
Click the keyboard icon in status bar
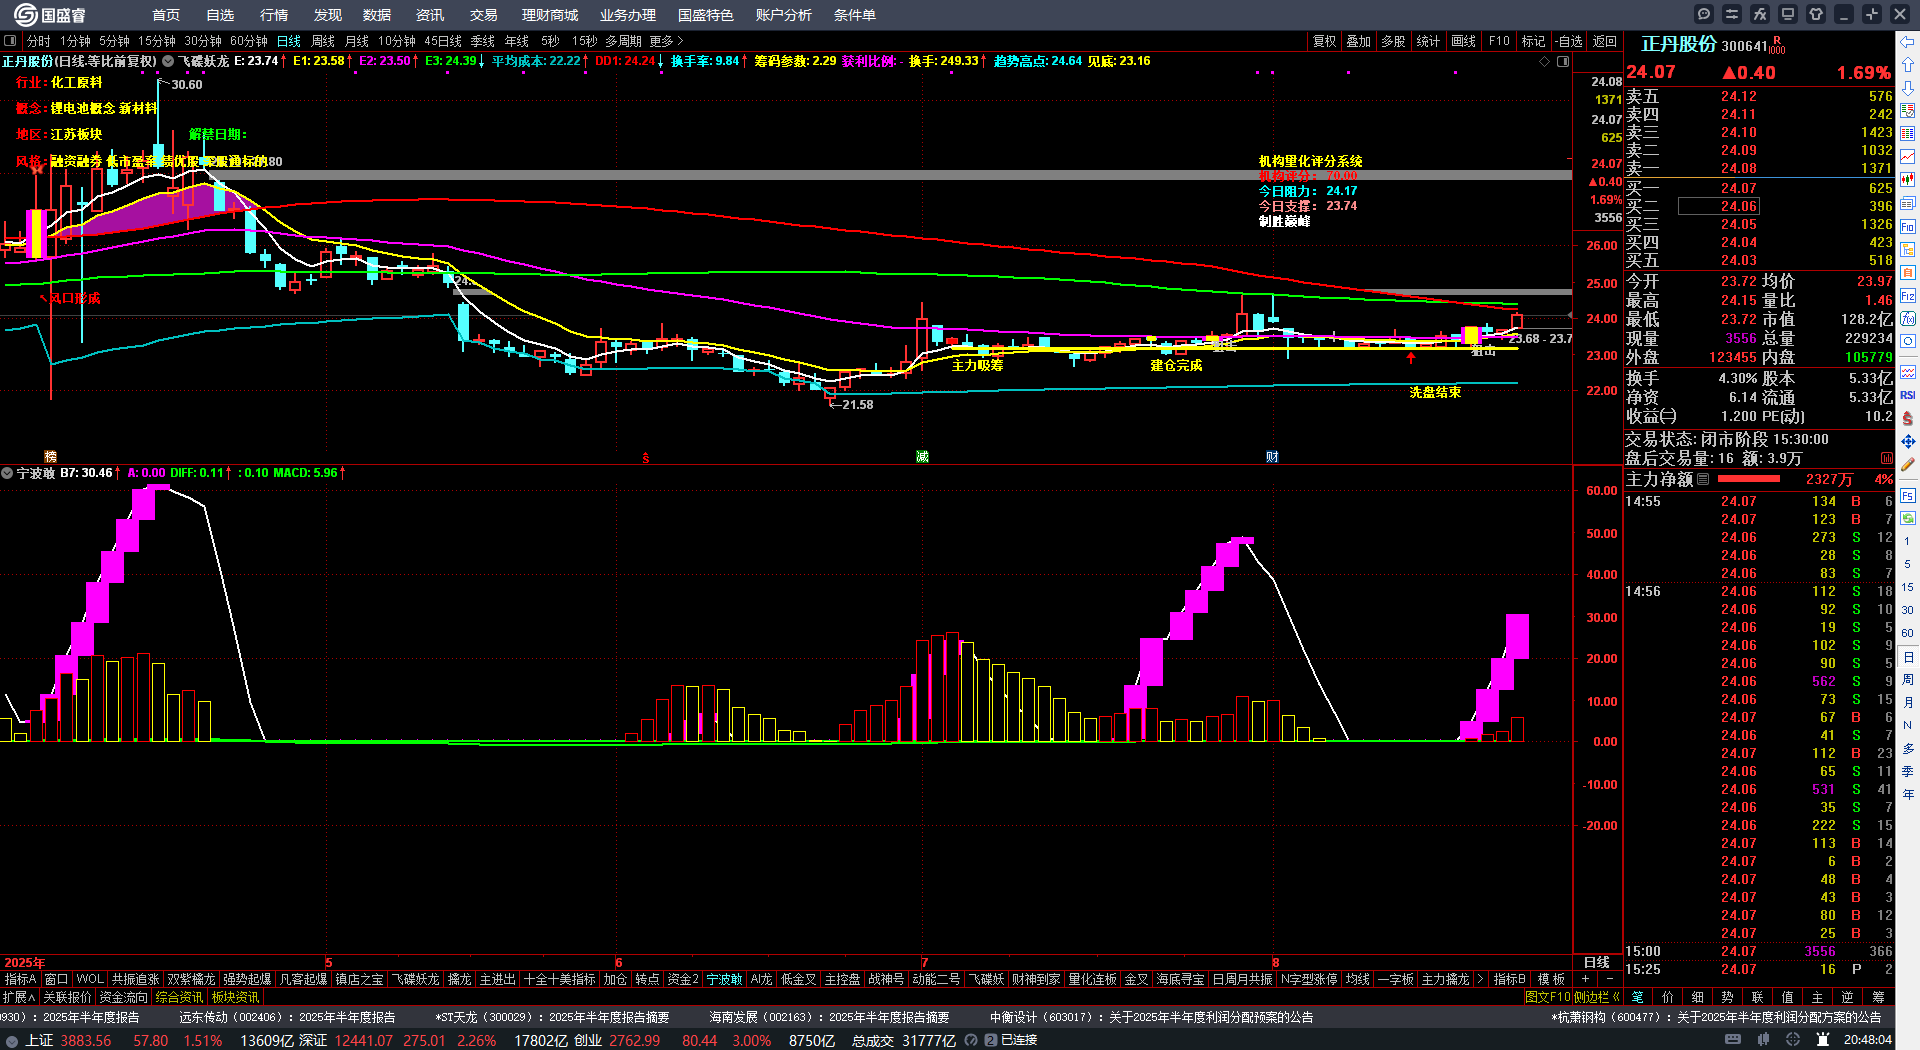(1733, 1040)
